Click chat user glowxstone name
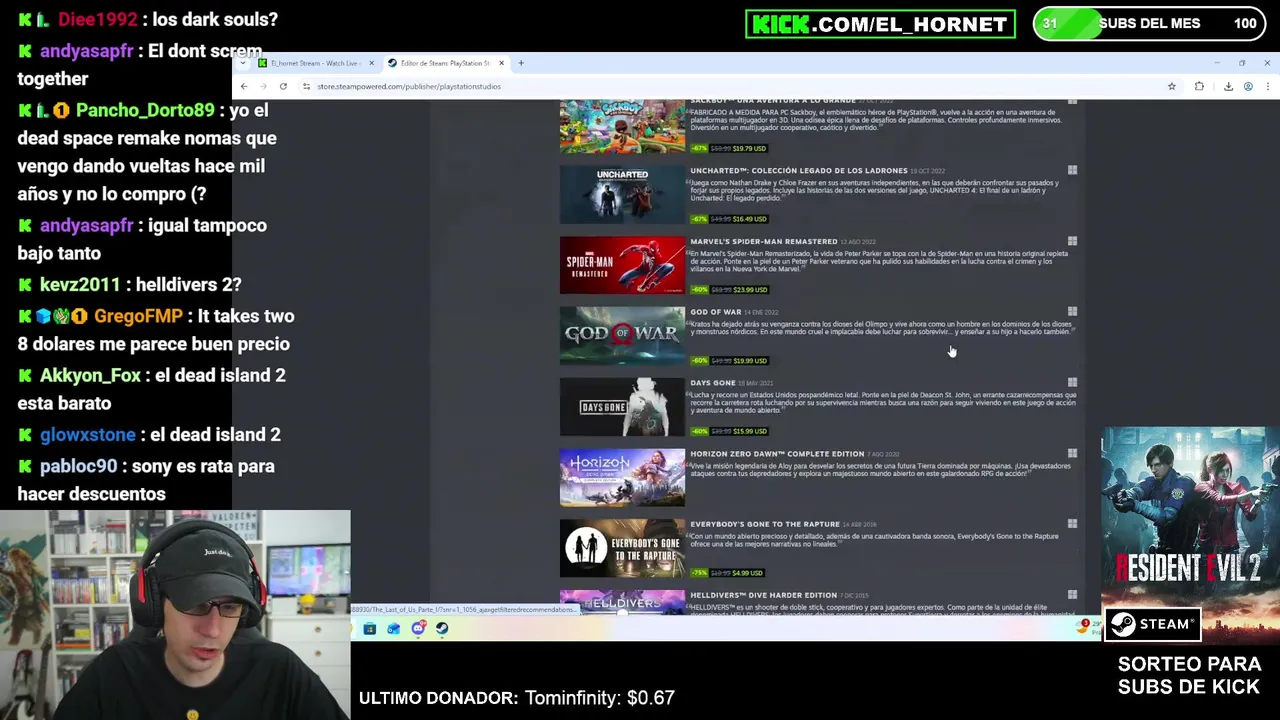Image resolution: width=1280 pixels, height=720 pixels. pos(88,435)
